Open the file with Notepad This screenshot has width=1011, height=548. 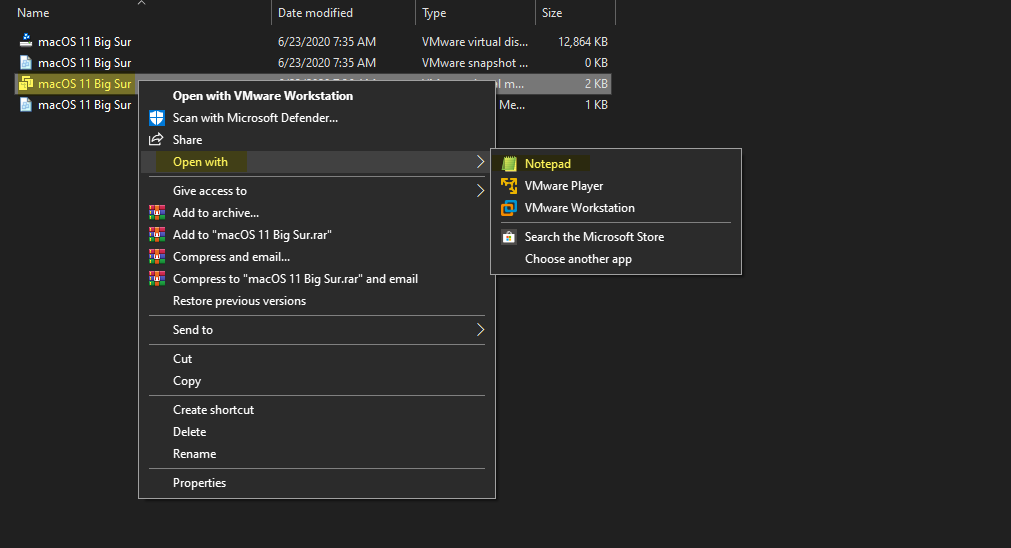547,164
